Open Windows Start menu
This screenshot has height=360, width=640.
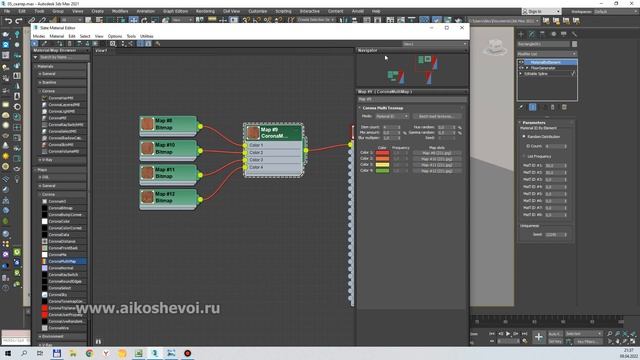pos(7,353)
